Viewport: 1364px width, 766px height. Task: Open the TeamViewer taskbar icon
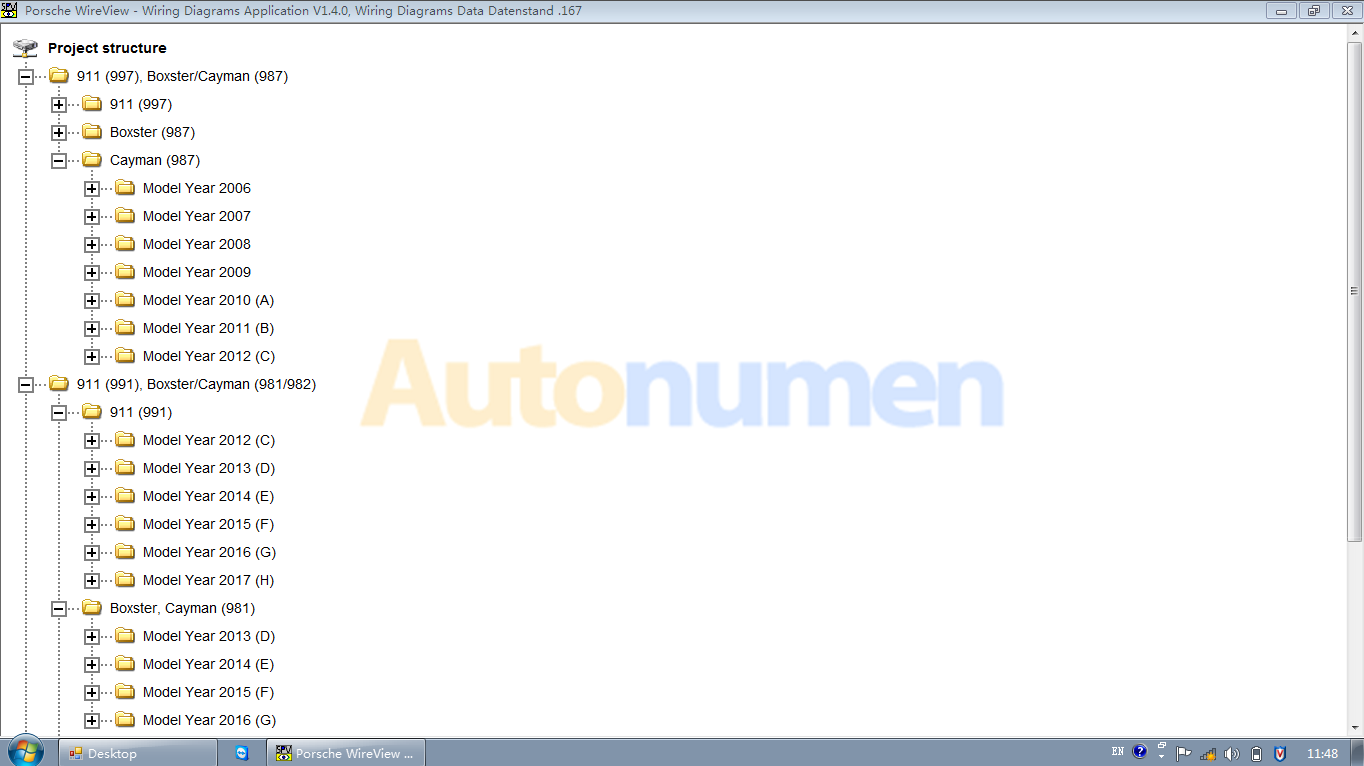point(242,753)
